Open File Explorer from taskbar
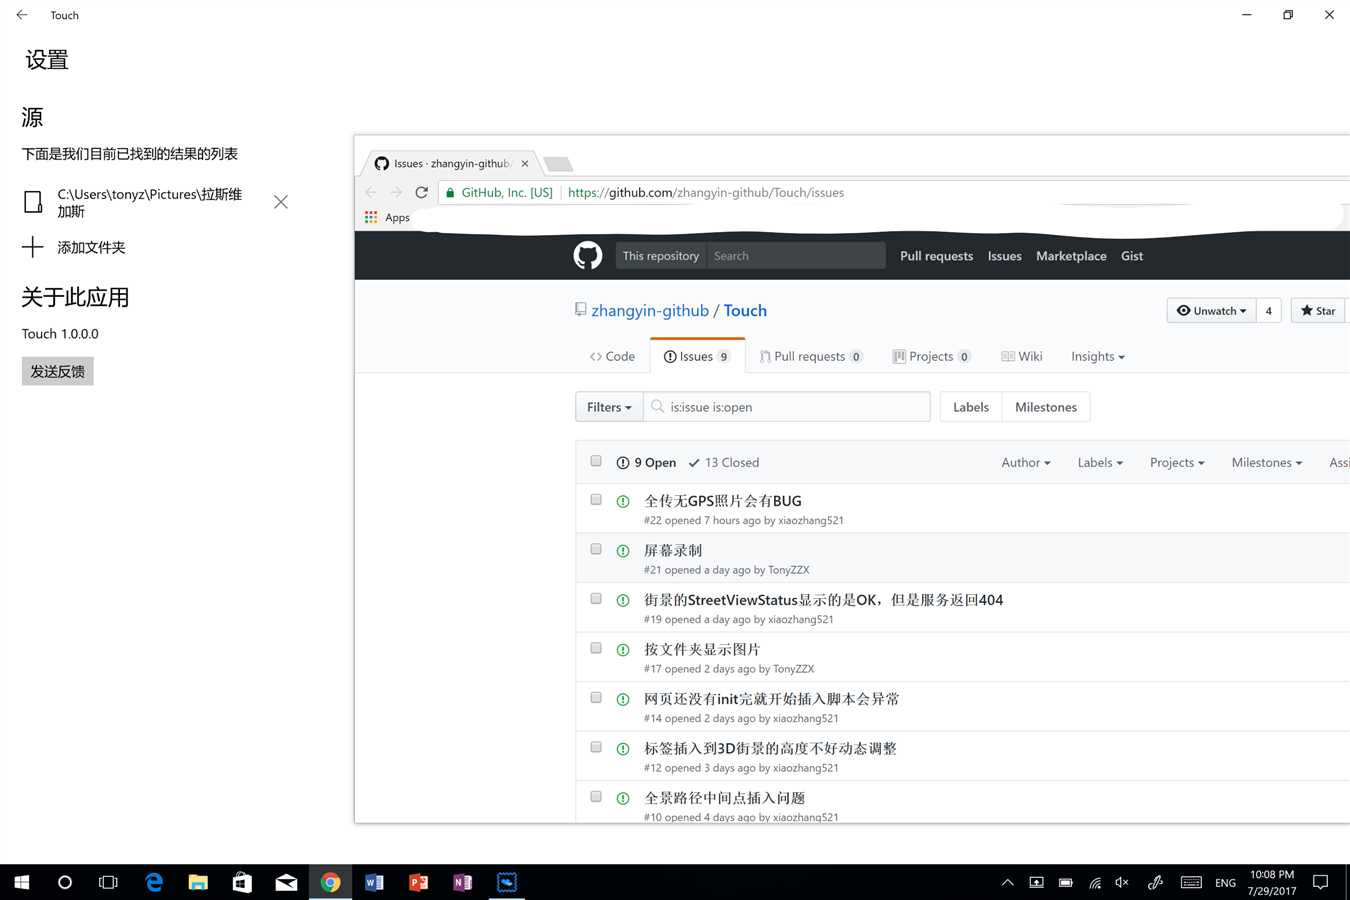1350x900 pixels. click(198, 882)
